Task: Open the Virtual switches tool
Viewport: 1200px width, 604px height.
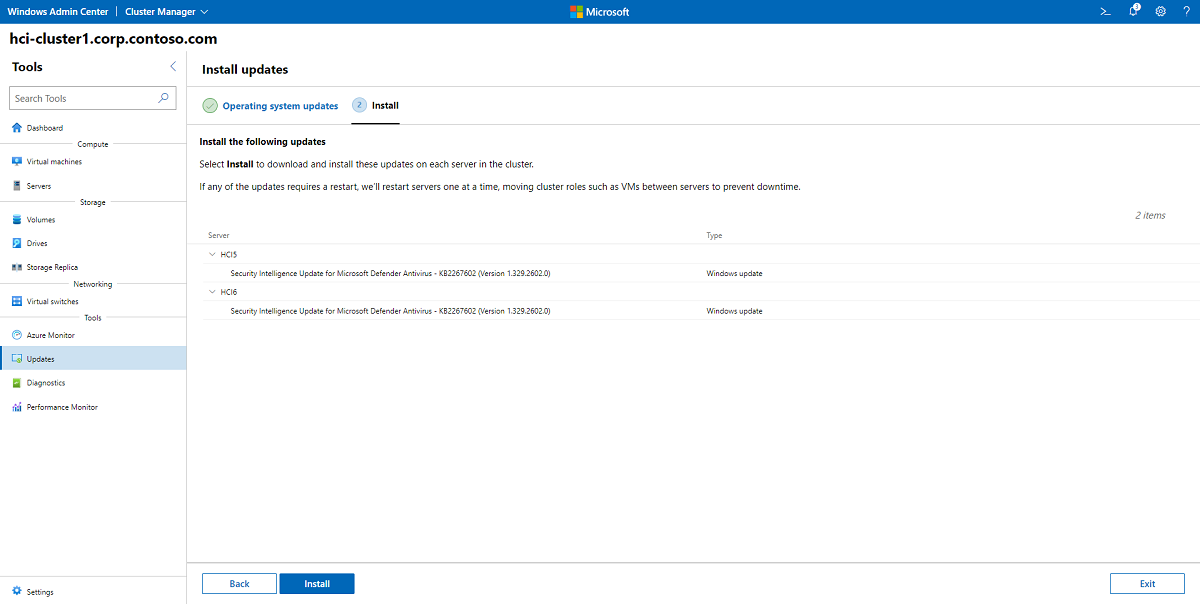Action: pos(52,302)
